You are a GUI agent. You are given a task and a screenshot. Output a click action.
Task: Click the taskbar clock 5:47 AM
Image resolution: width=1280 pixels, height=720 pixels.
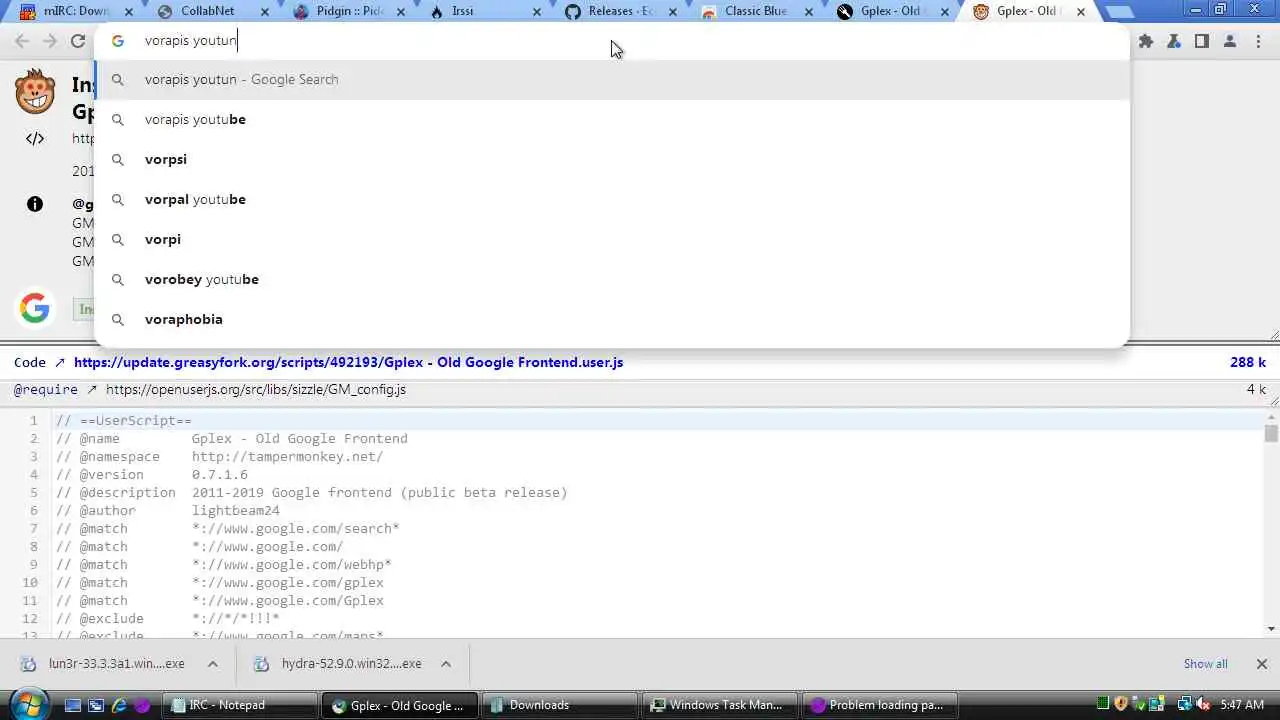[x=1242, y=705]
